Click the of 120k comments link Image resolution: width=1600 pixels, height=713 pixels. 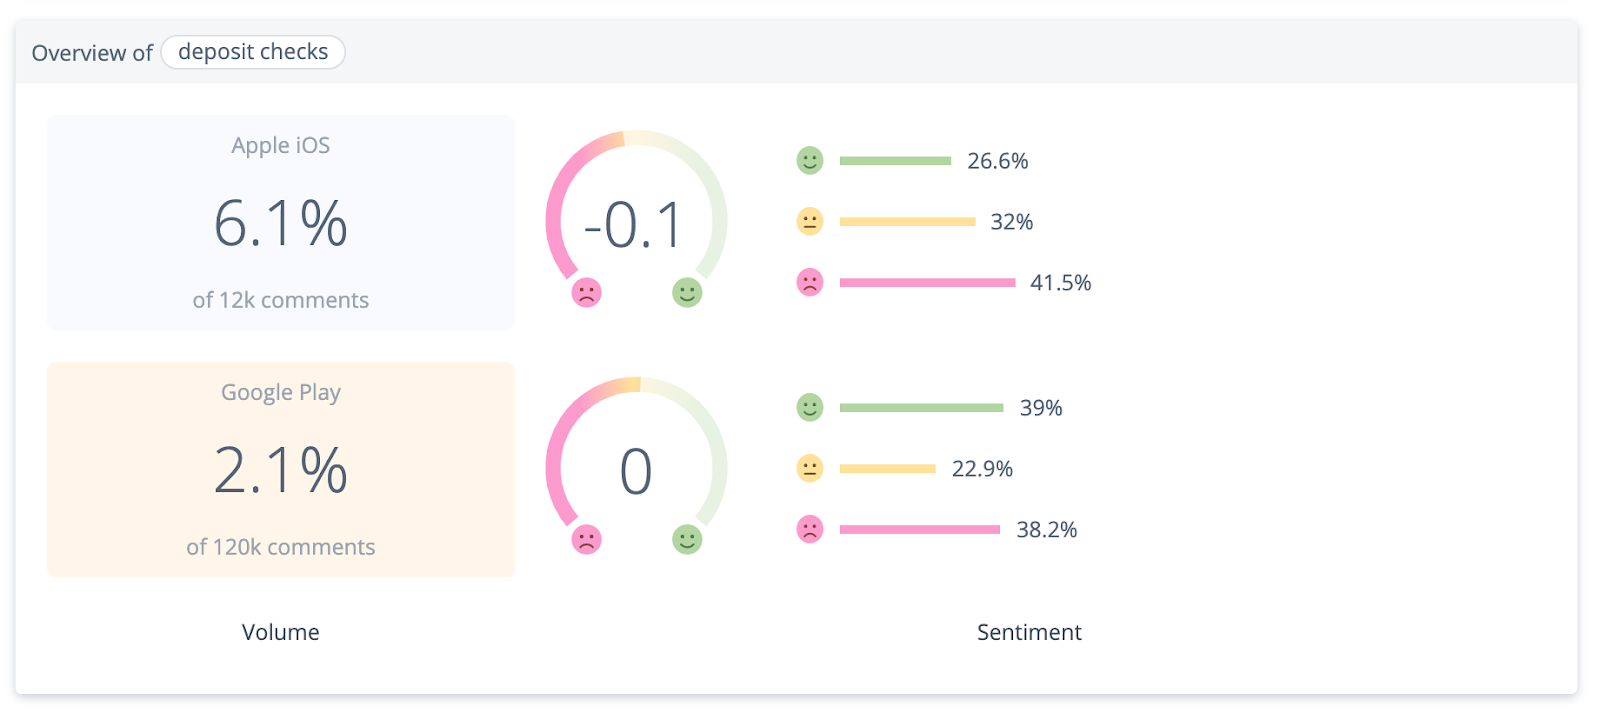click(280, 546)
